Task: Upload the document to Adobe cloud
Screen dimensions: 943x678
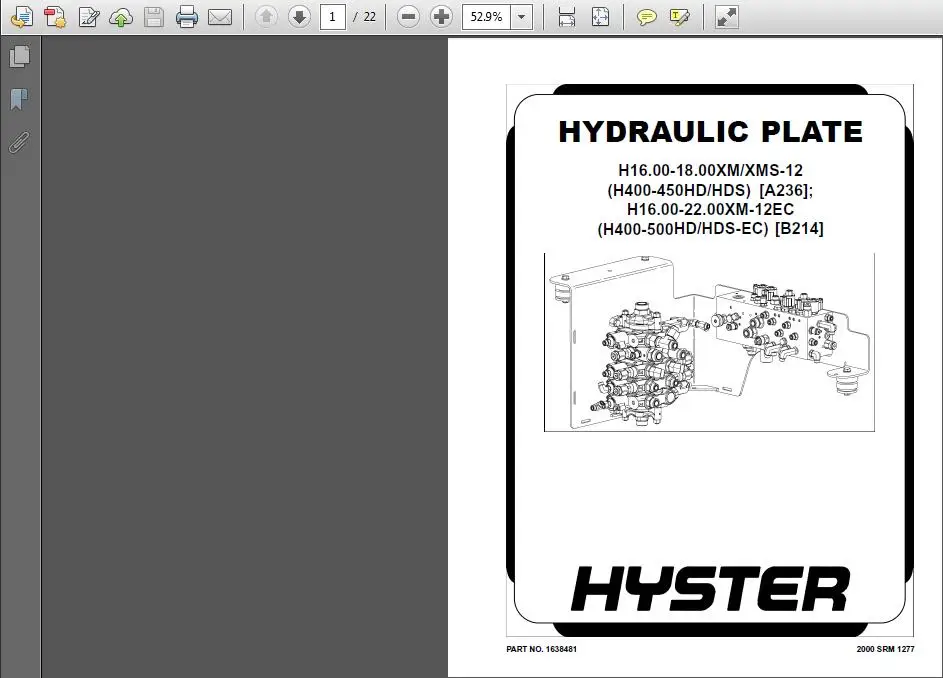Action: (121, 17)
